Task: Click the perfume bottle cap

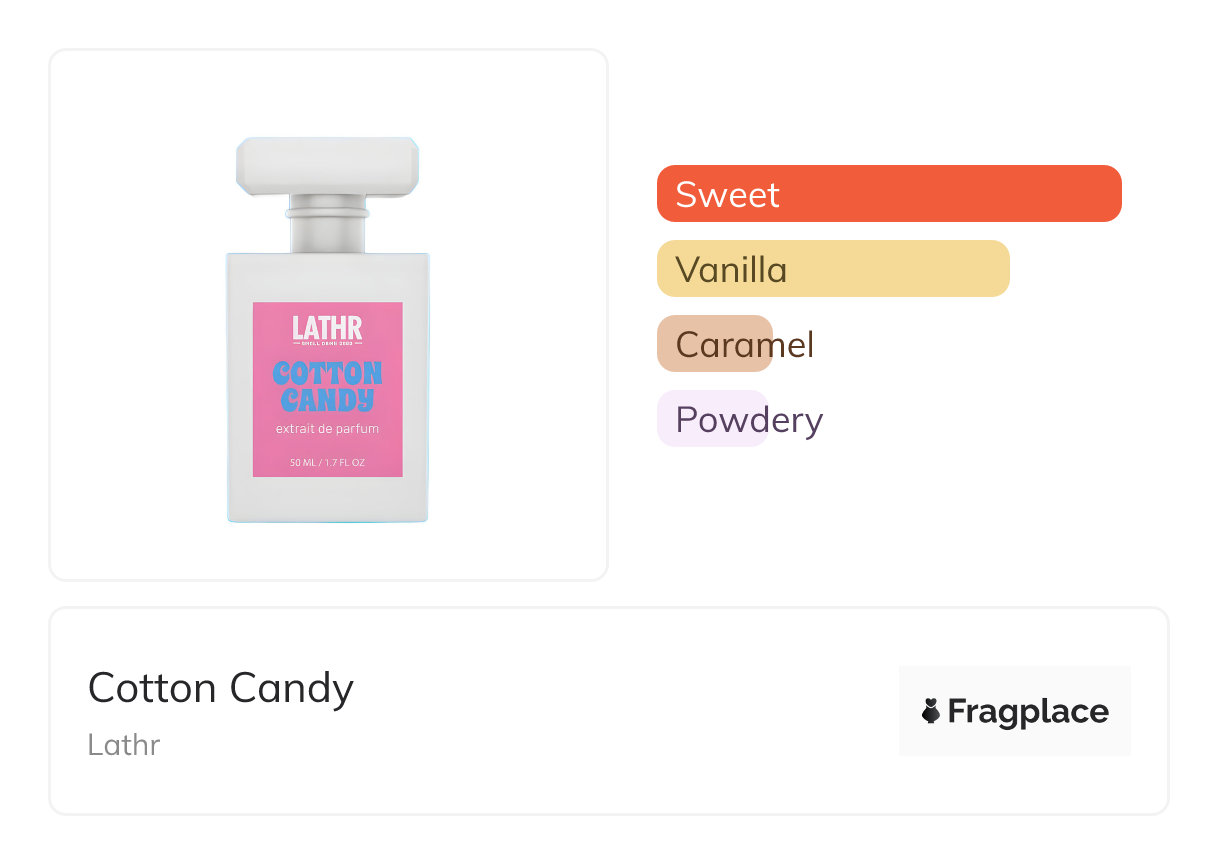Action: [328, 166]
